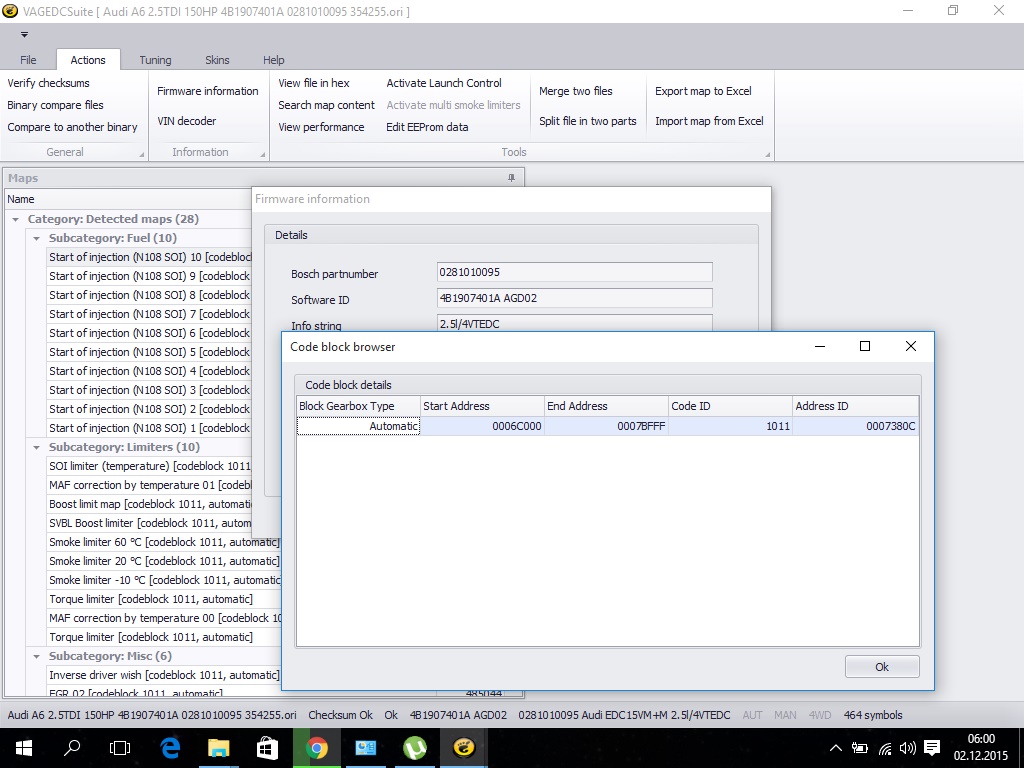The width and height of the screenshot is (1024, 768).
Task: Collapse the Detected maps category
Action: (x=16, y=219)
